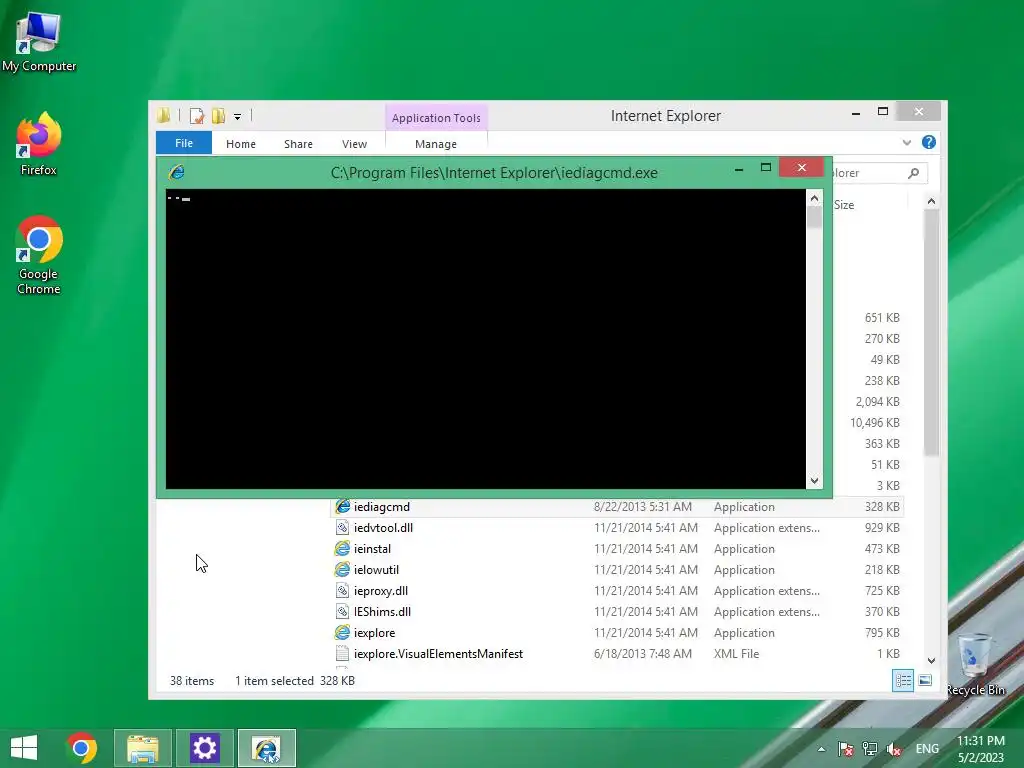This screenshot has width=1024, height=768.
Task: Click console scrollbar down arrow
Action: (x=814, y=481)
